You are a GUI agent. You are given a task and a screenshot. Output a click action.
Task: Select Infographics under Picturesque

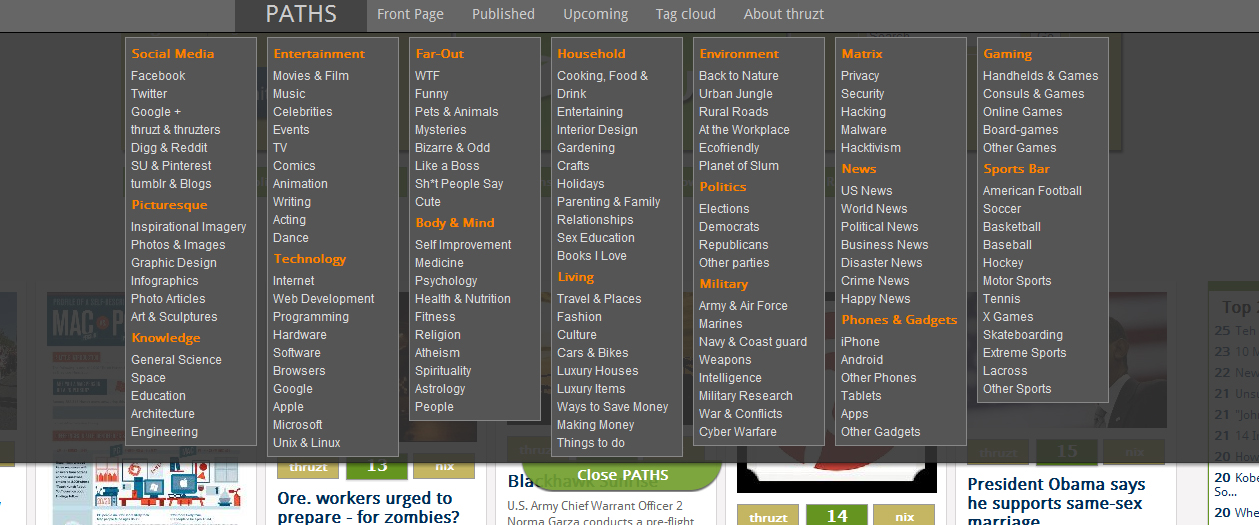click(x=165, y=281)
